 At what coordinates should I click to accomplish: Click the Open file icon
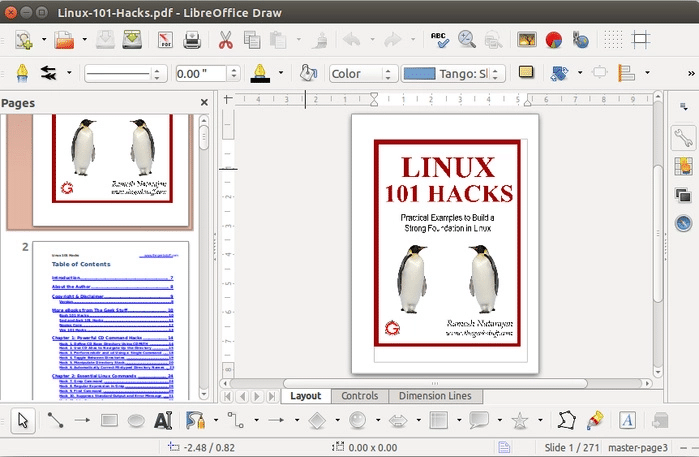click(x=64, y=40)
